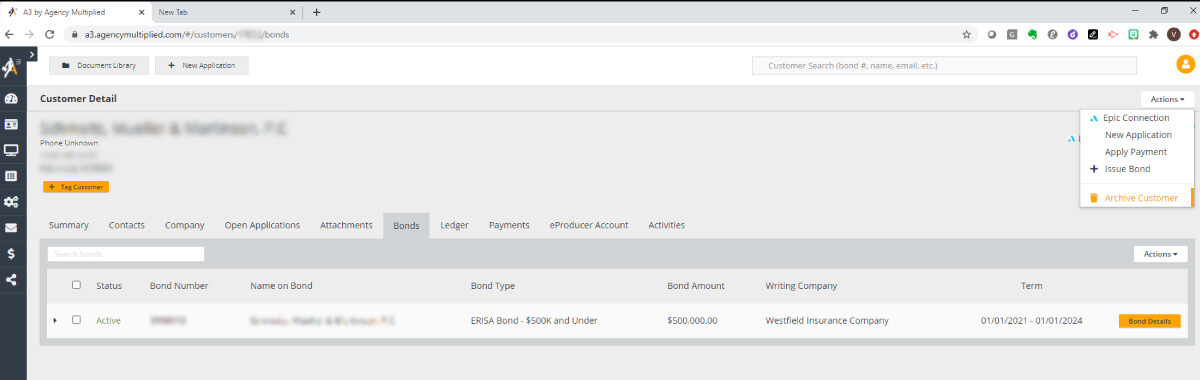Image resolution: width=1200 pixels, height=380 pixels.
Task: Open the list view icon in sidebar
Action: click(11, 175)
